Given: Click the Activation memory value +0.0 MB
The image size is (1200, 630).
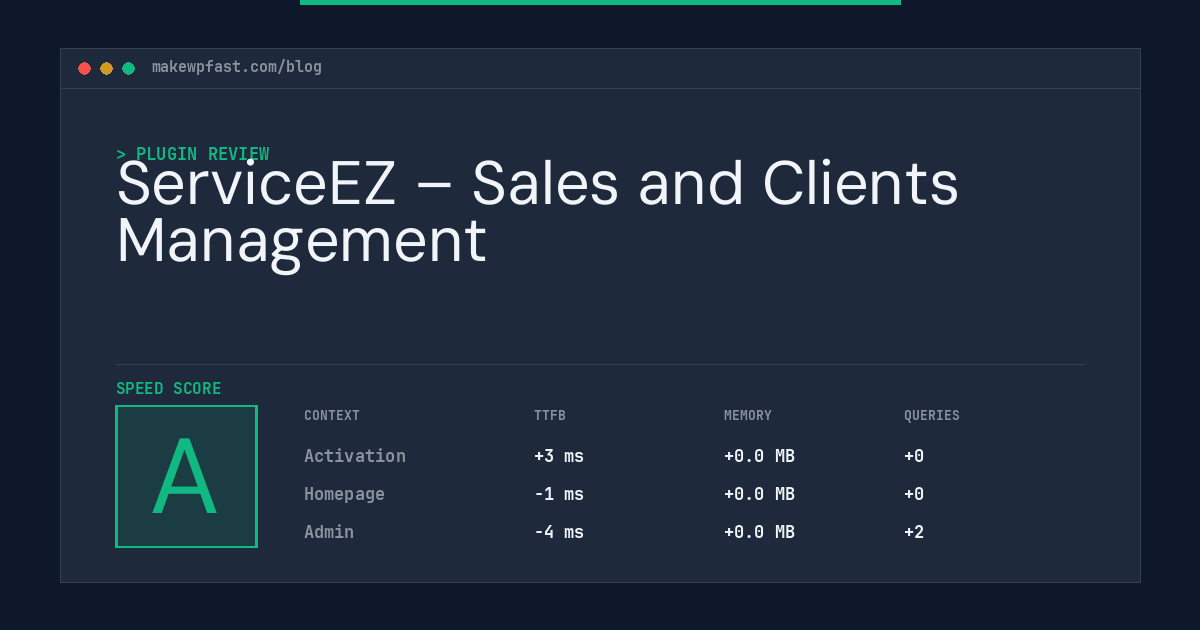Looking at the screenshot, I should coord(759,456).
